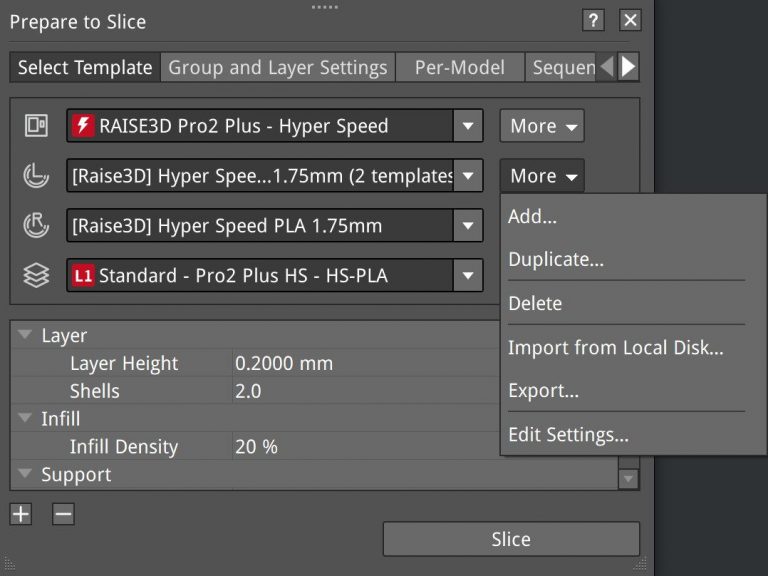Open the RAISE3D Pro2 Plus printer dropdown
This screenshot has height=576, width=768.
click(468, 125)
